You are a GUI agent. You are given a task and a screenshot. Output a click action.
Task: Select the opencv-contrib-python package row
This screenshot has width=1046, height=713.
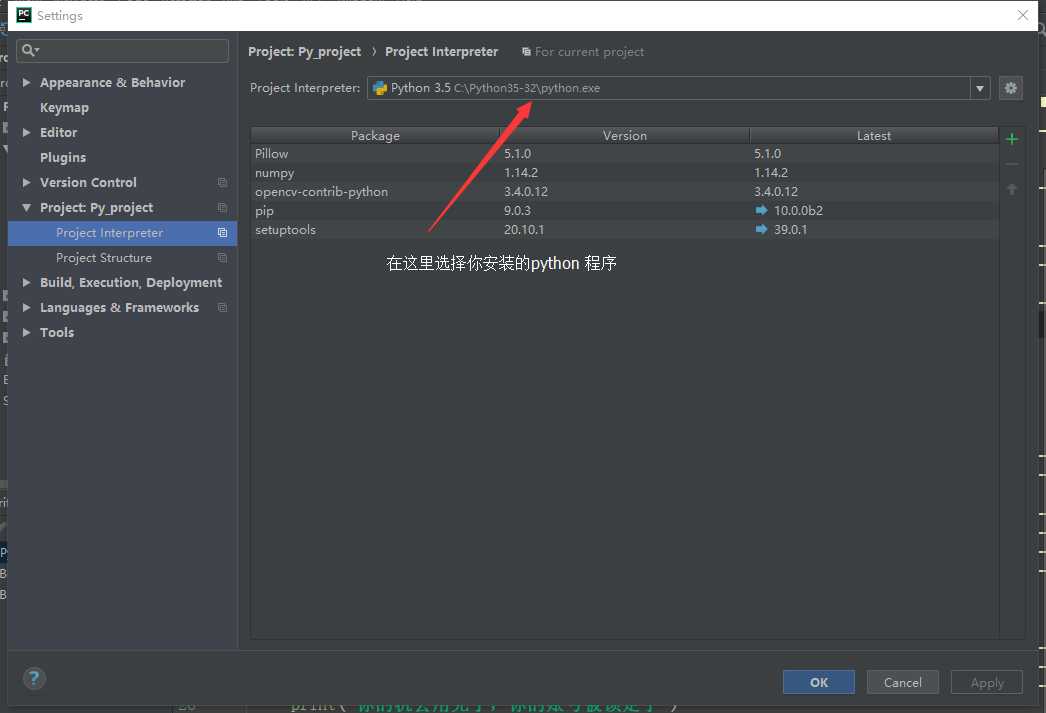click(624, 191)
